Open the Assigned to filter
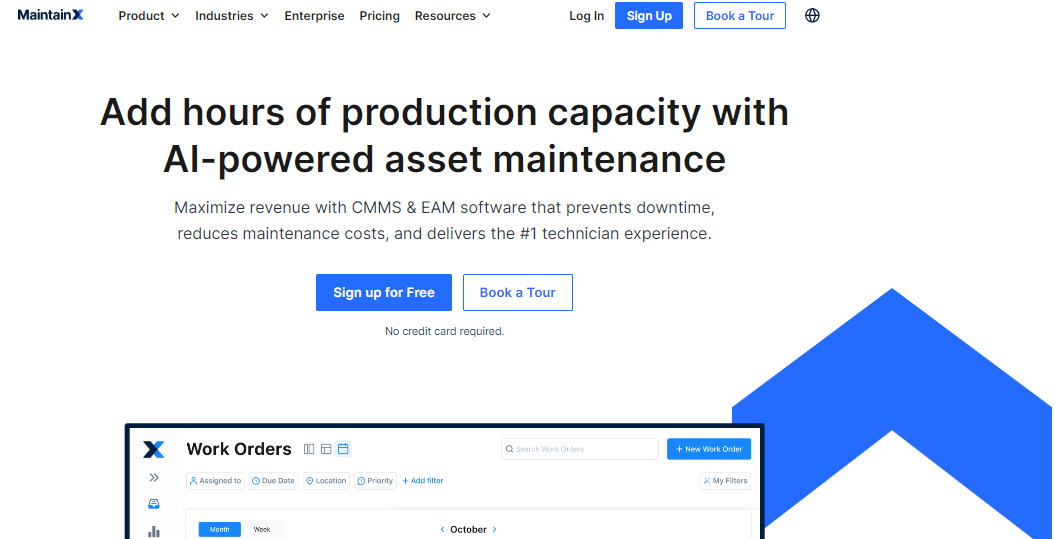Image resolution: width=1055 pixels, height=539 pixels. 215,480
